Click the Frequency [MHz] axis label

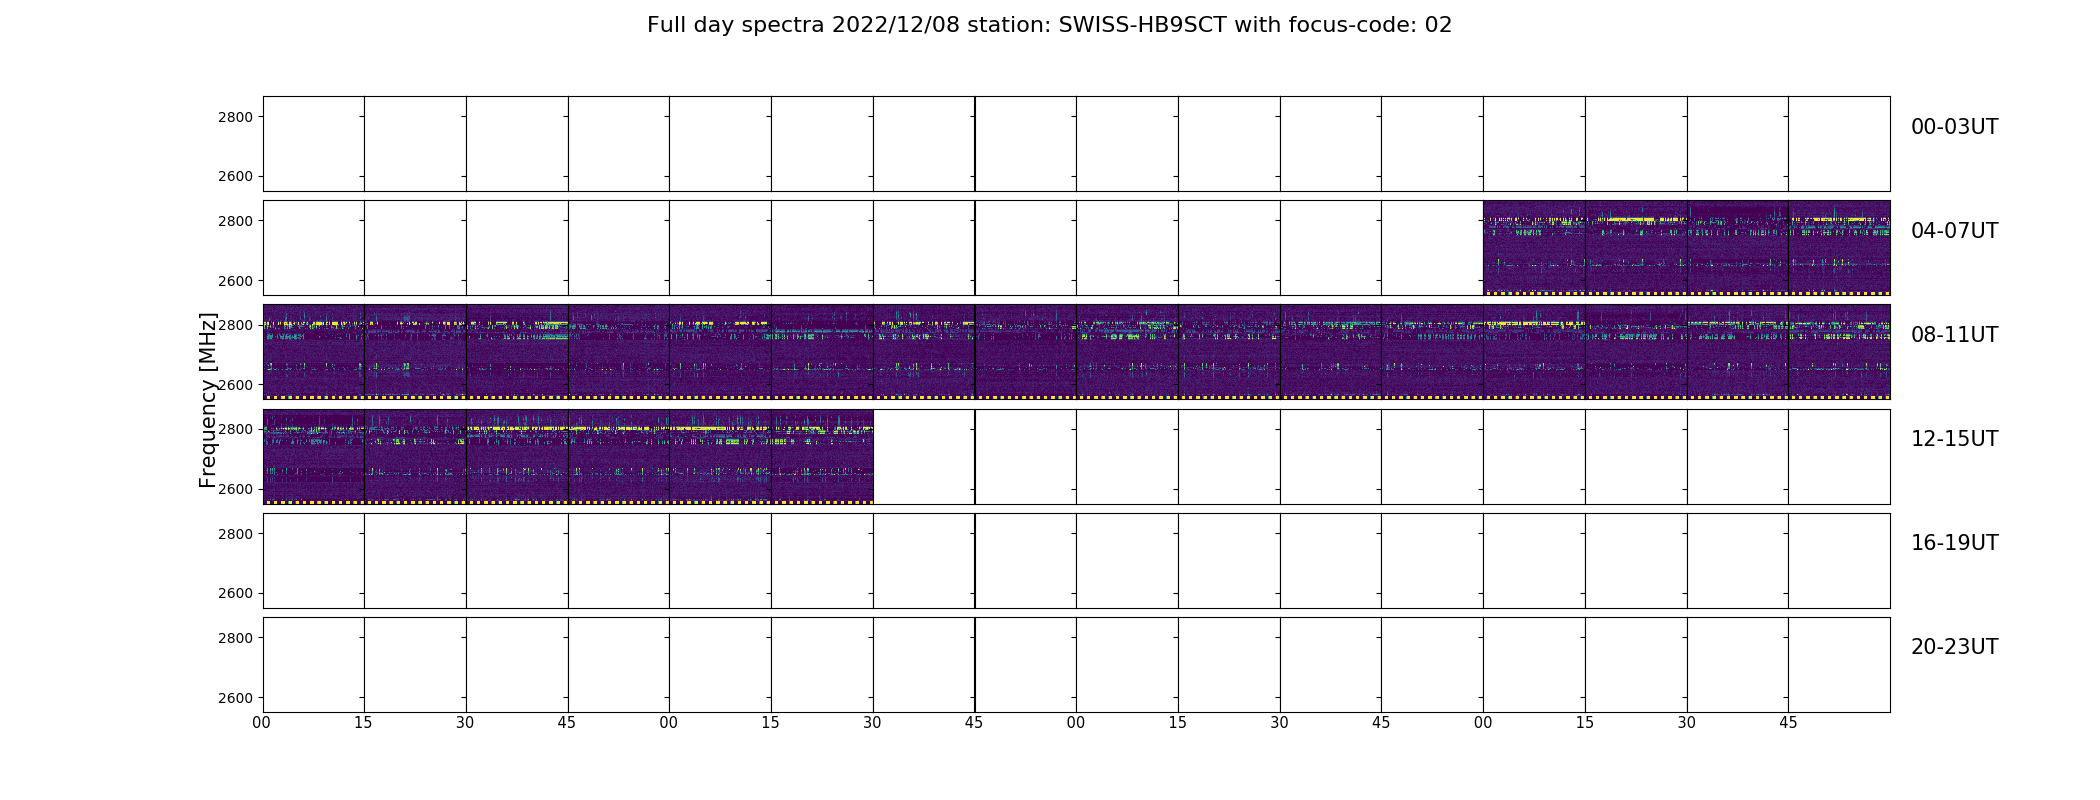208,400
